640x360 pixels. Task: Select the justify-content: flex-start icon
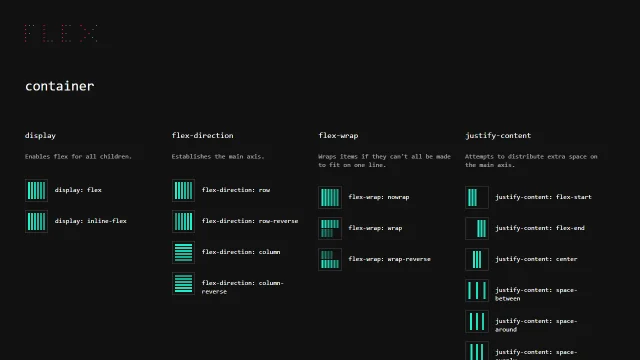(477, 198)
